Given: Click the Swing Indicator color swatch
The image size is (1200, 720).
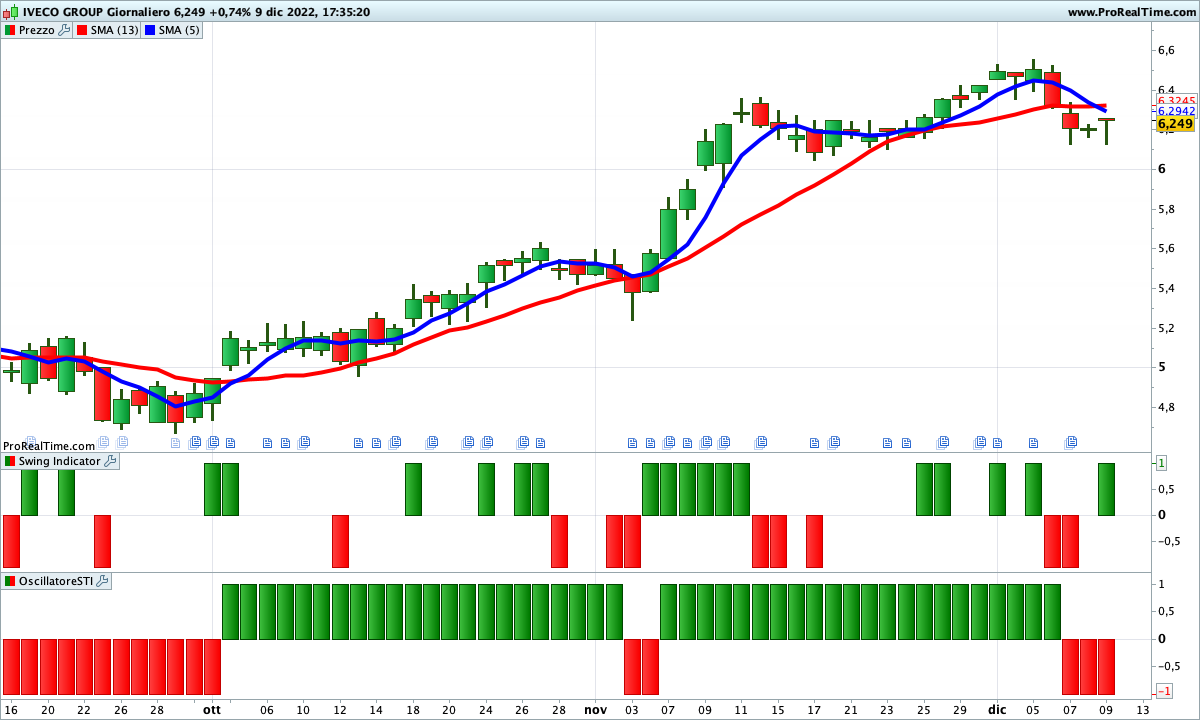Looking at the screenshot, I should (10, 461).
